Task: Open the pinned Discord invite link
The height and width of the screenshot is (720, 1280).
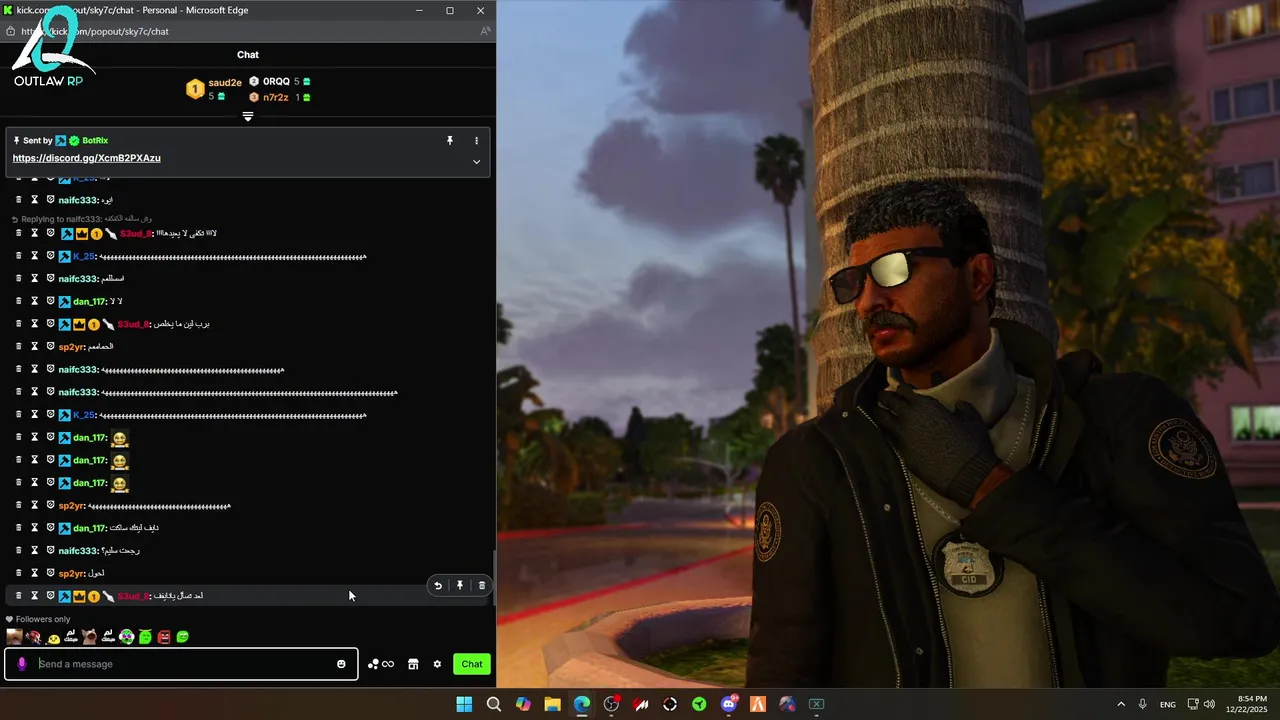Action: click(x=86, y=158)
